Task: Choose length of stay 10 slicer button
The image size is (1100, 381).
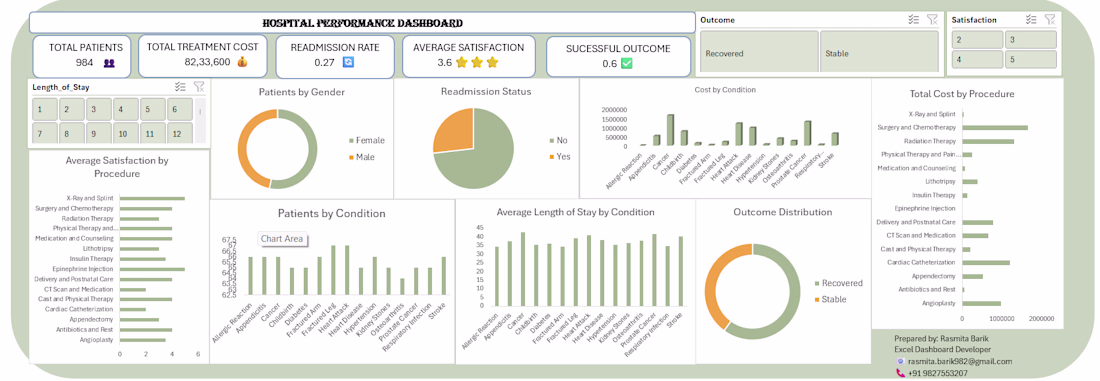Action: [x=125, y=133]
